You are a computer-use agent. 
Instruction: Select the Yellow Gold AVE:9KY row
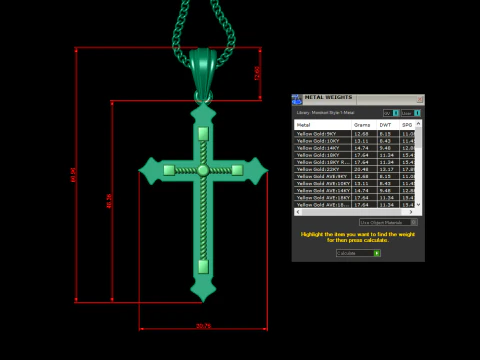[x=355, y=176]
